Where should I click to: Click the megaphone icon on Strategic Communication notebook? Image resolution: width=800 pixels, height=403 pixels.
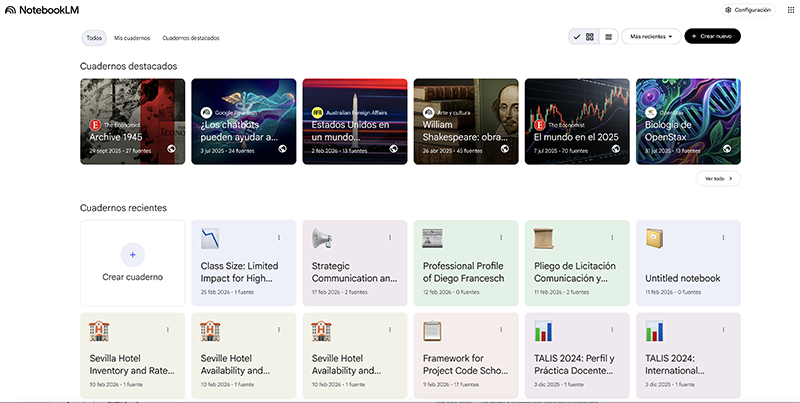click(x=322, y=238)
